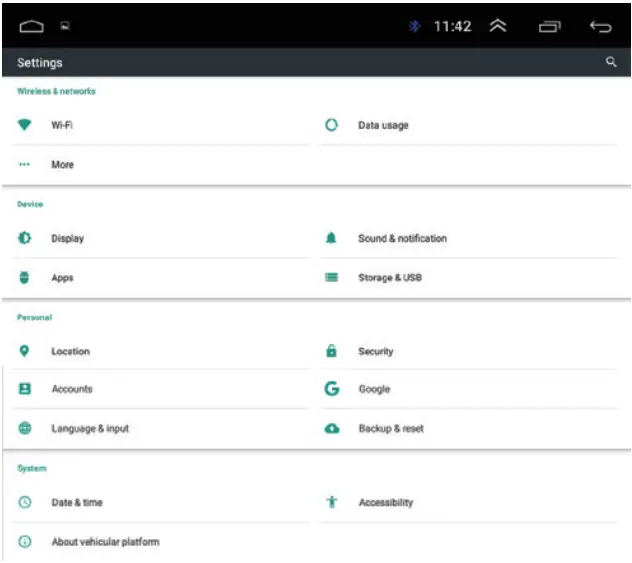
Task: Tap the Backup & reset cloud icon
Action: 332,428
